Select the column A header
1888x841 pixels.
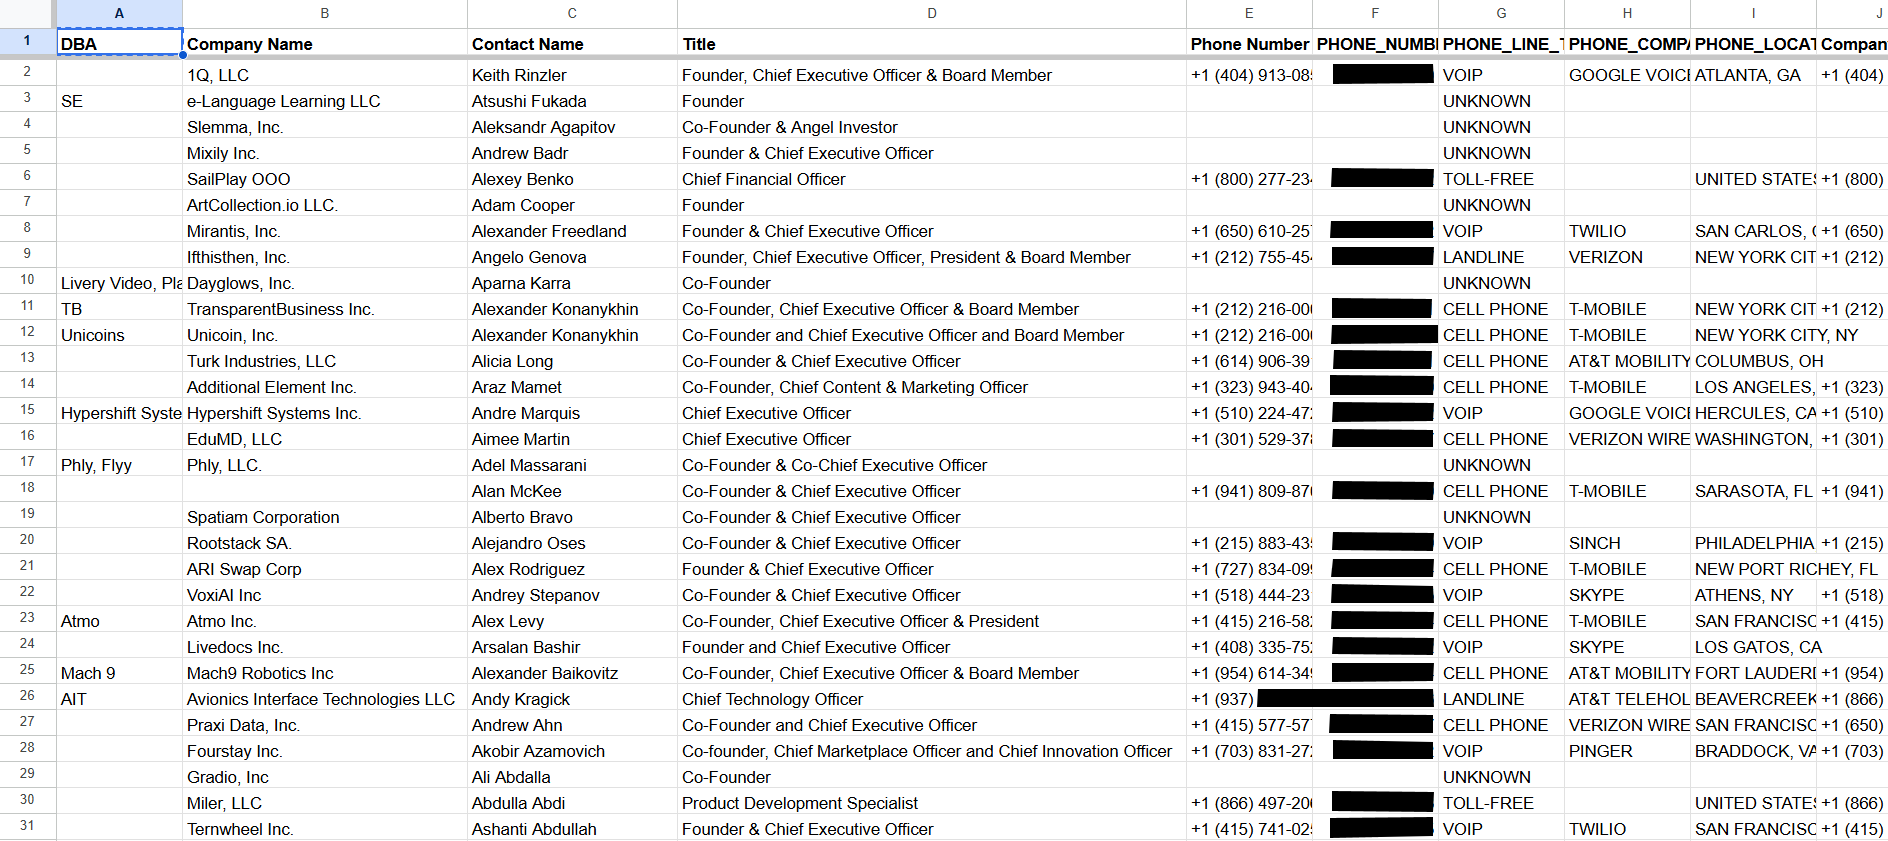119,13
